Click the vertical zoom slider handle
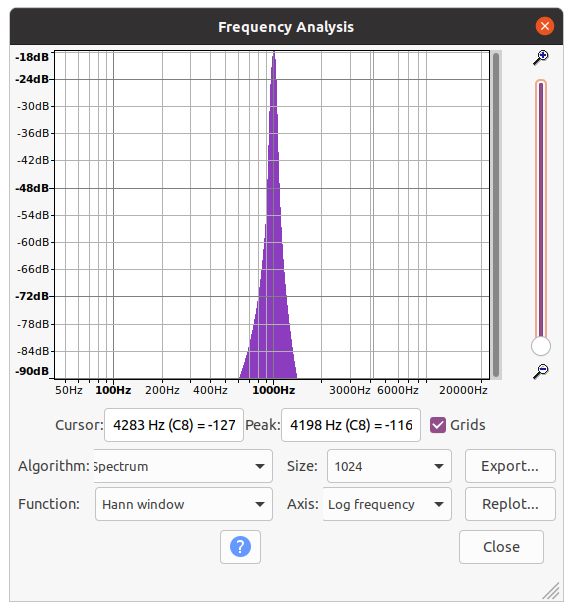The width and height of the screenshot is (573, 611). 541,346
